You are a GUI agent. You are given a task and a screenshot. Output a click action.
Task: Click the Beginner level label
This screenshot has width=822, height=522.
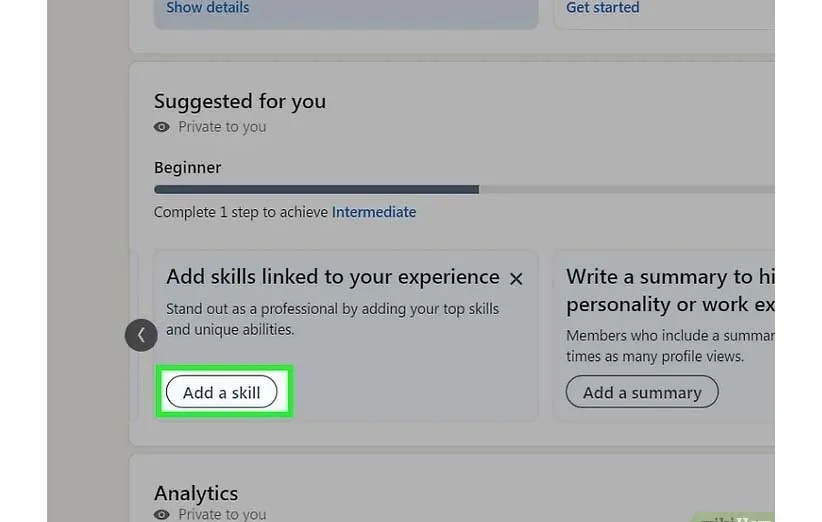point(188,167)
